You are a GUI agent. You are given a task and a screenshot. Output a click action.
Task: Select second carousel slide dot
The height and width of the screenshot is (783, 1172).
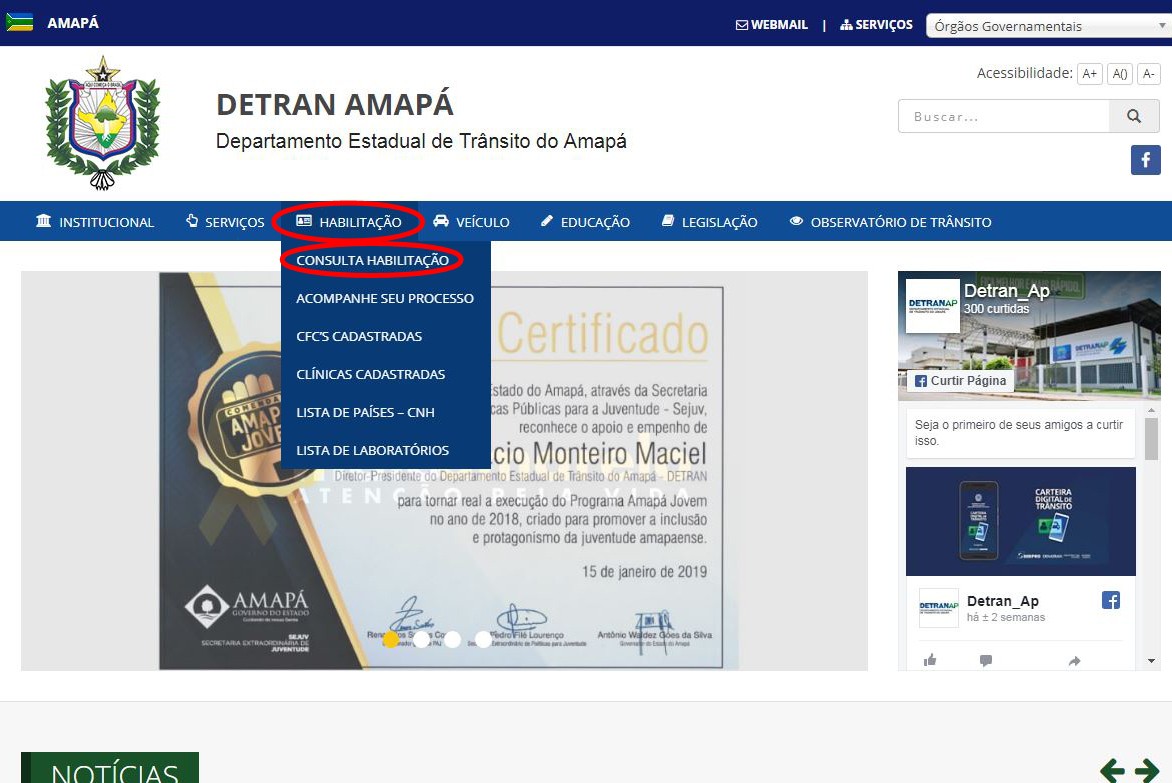pyautogui.click(x=422, y=640)
